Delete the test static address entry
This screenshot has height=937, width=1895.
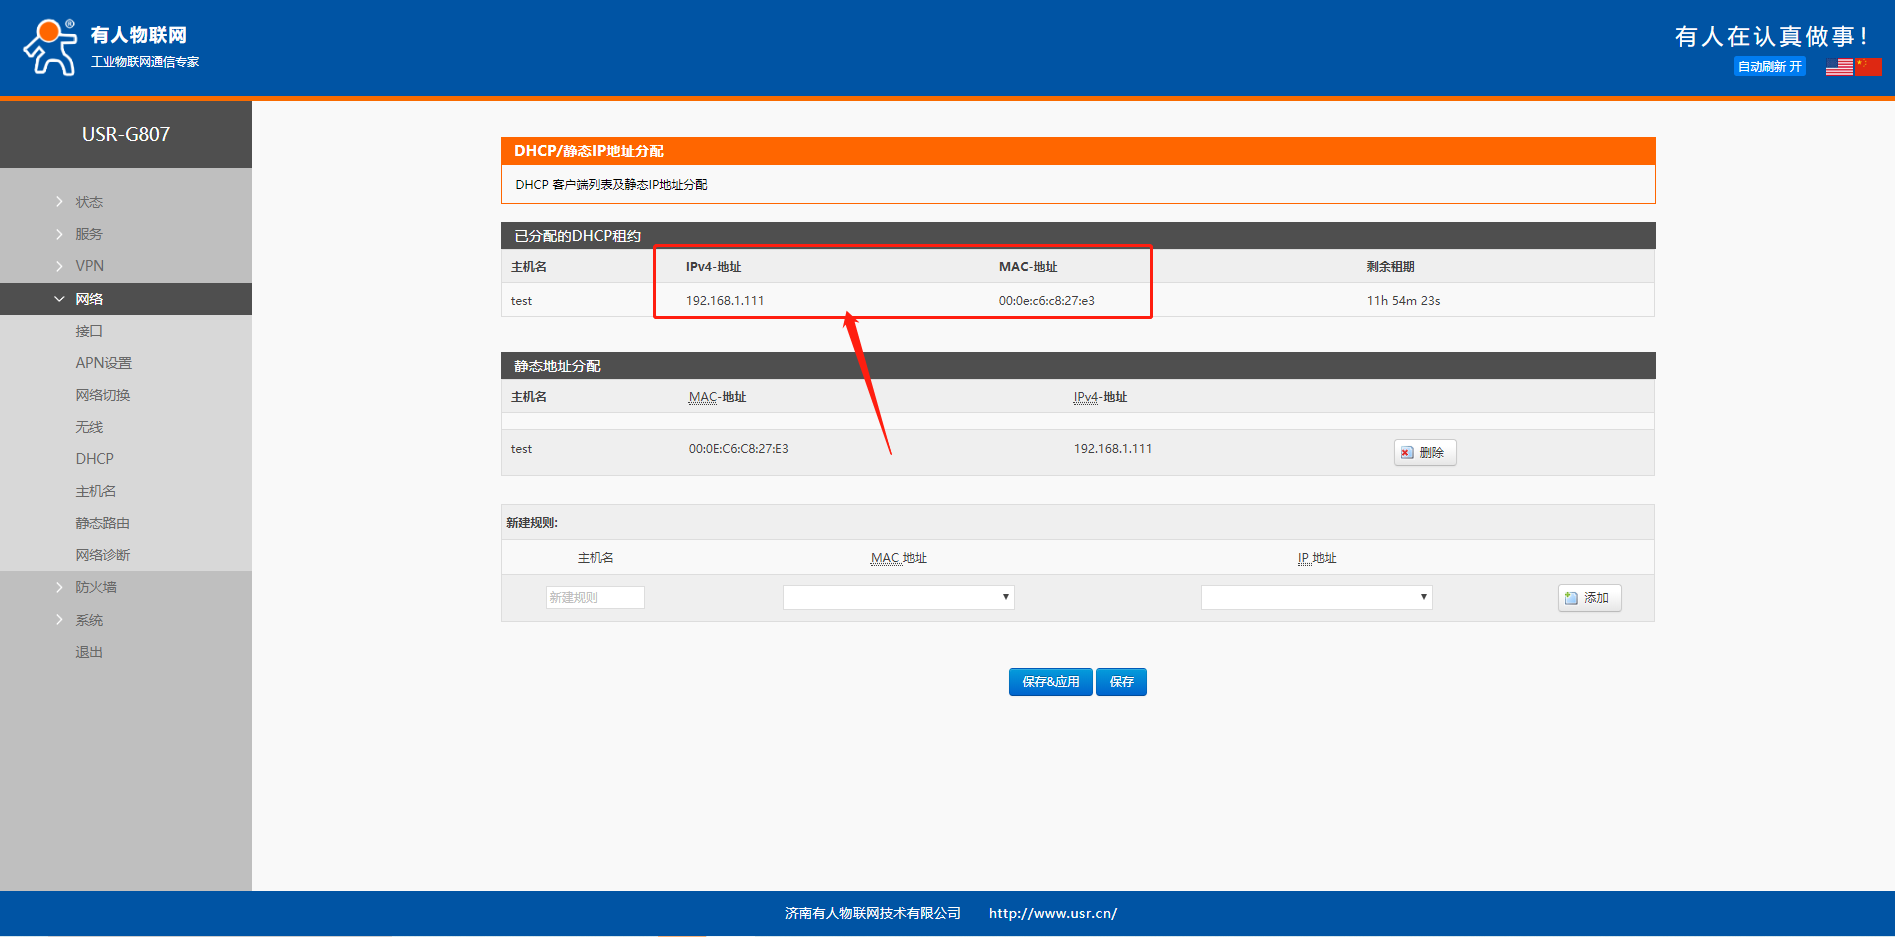point(1424,453)
